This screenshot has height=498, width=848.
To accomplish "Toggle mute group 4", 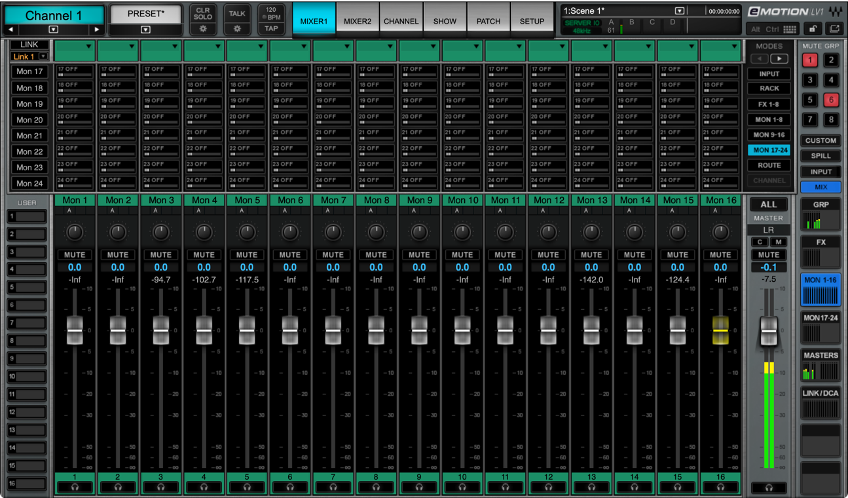I will pyautogui.click(x=831, y=80).
